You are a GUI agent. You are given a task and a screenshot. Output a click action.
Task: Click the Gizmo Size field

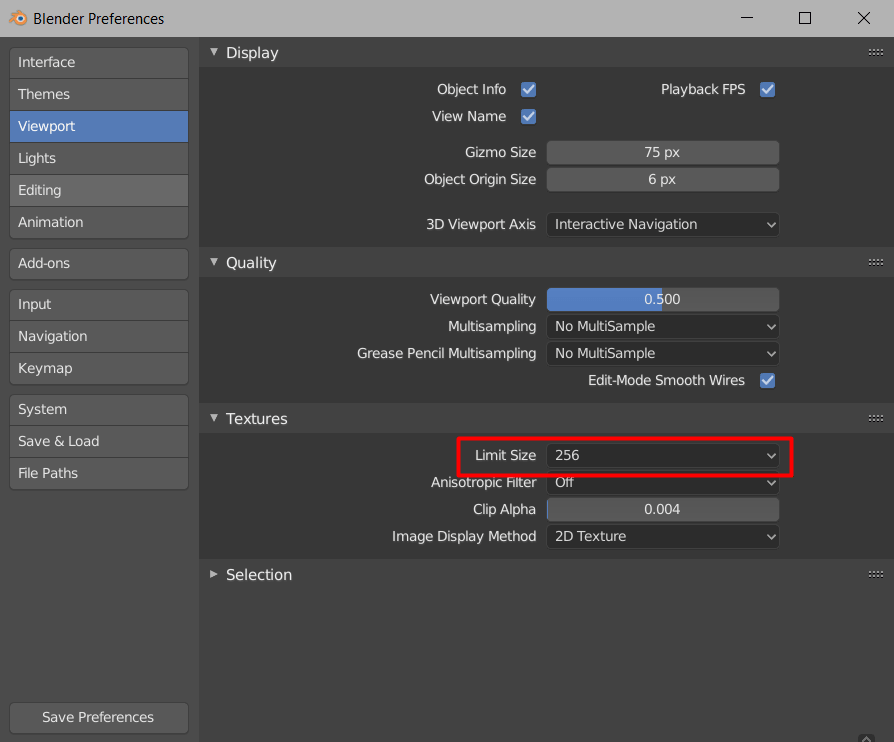(663, 152)
